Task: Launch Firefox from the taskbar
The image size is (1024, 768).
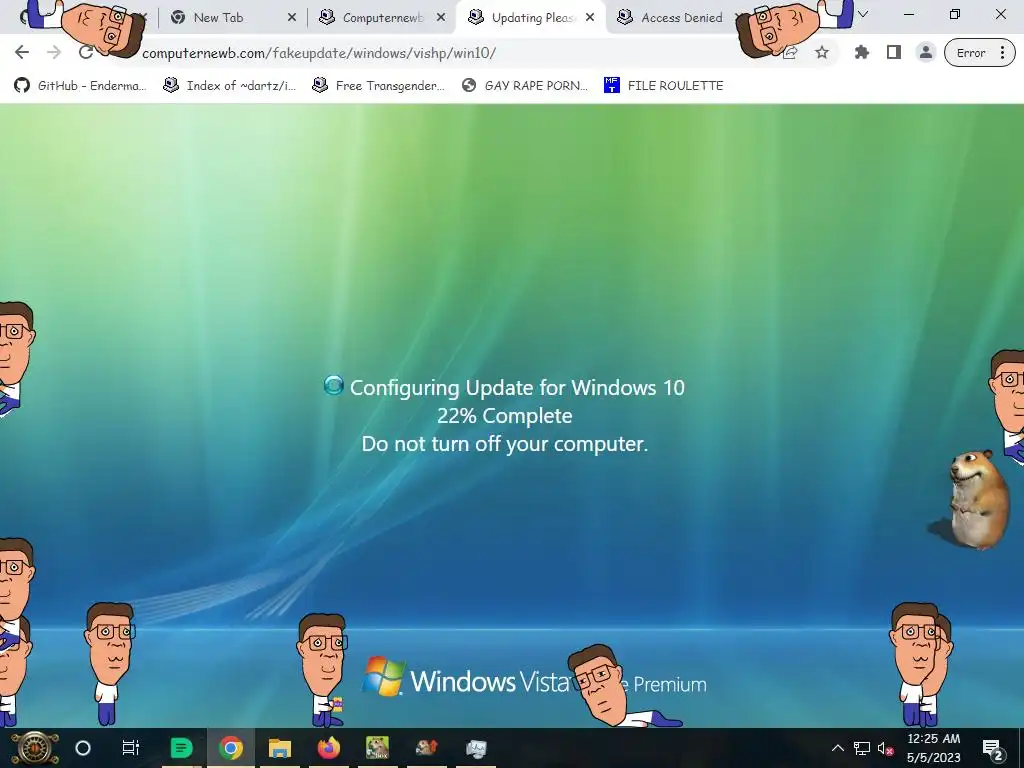Action: [x=328, y=748]
